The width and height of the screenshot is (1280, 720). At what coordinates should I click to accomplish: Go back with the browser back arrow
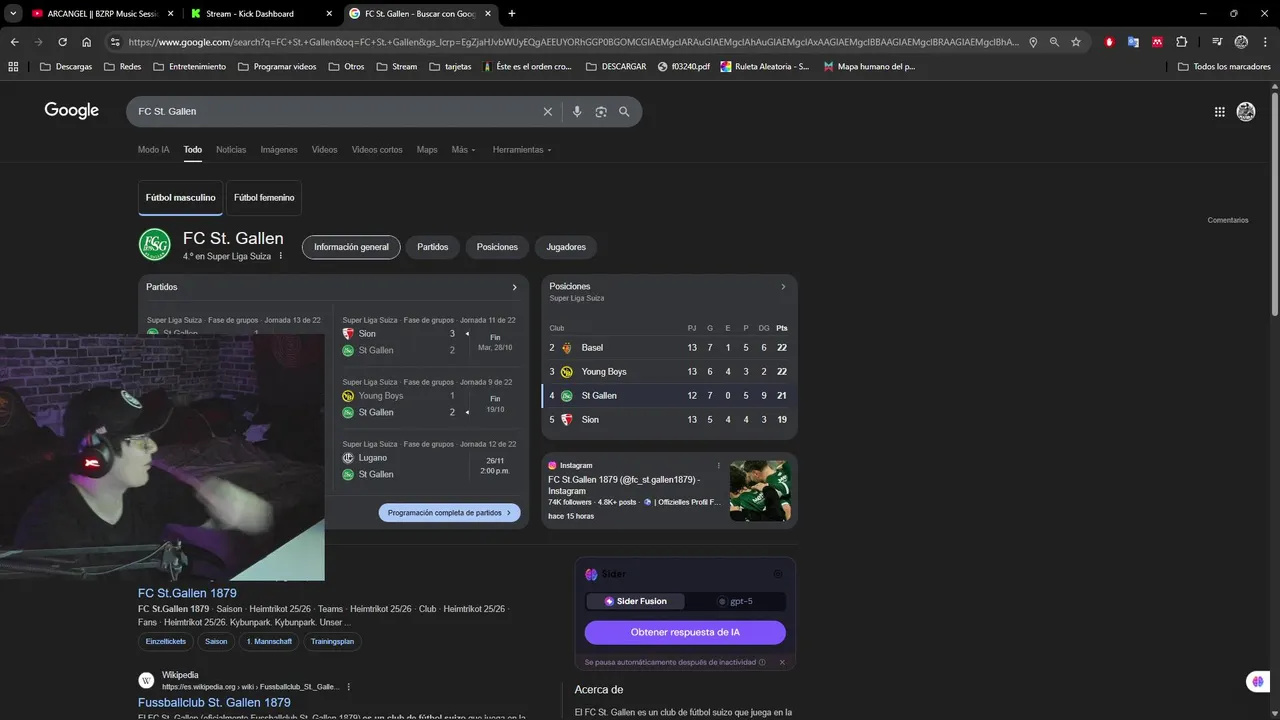[14, 42]
